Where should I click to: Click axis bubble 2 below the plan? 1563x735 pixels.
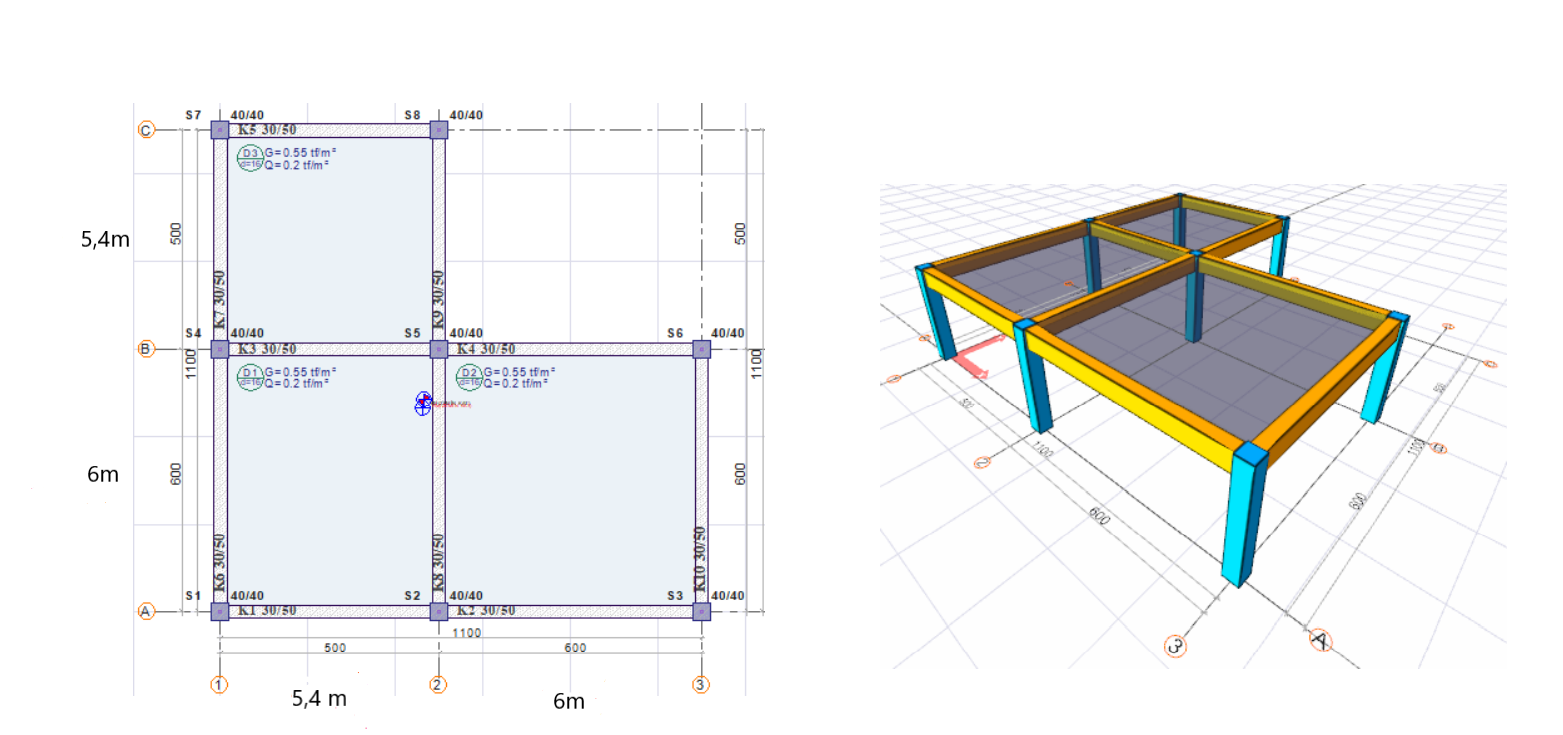tap(437, 686)
